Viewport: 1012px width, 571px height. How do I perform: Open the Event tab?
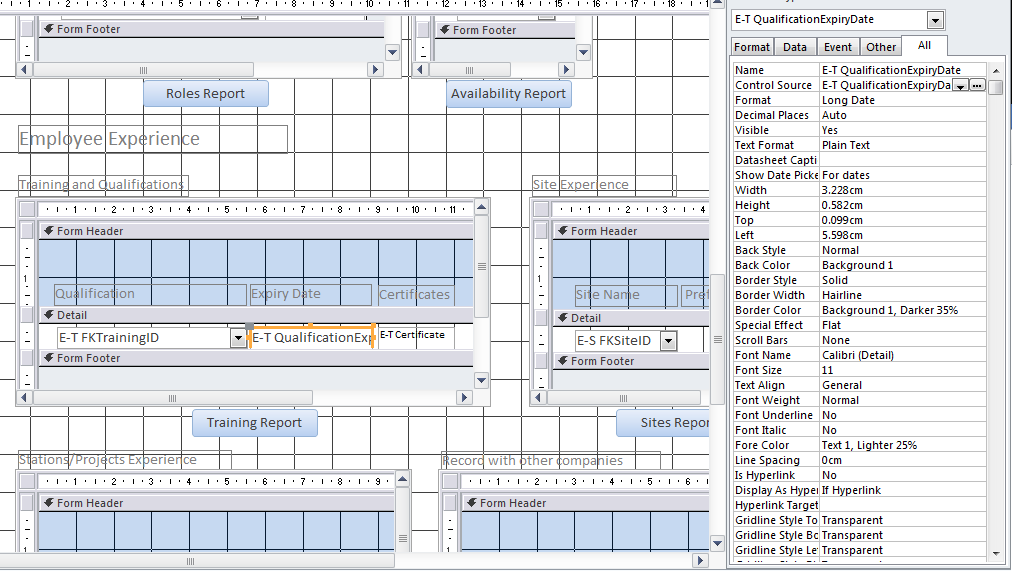838,47
